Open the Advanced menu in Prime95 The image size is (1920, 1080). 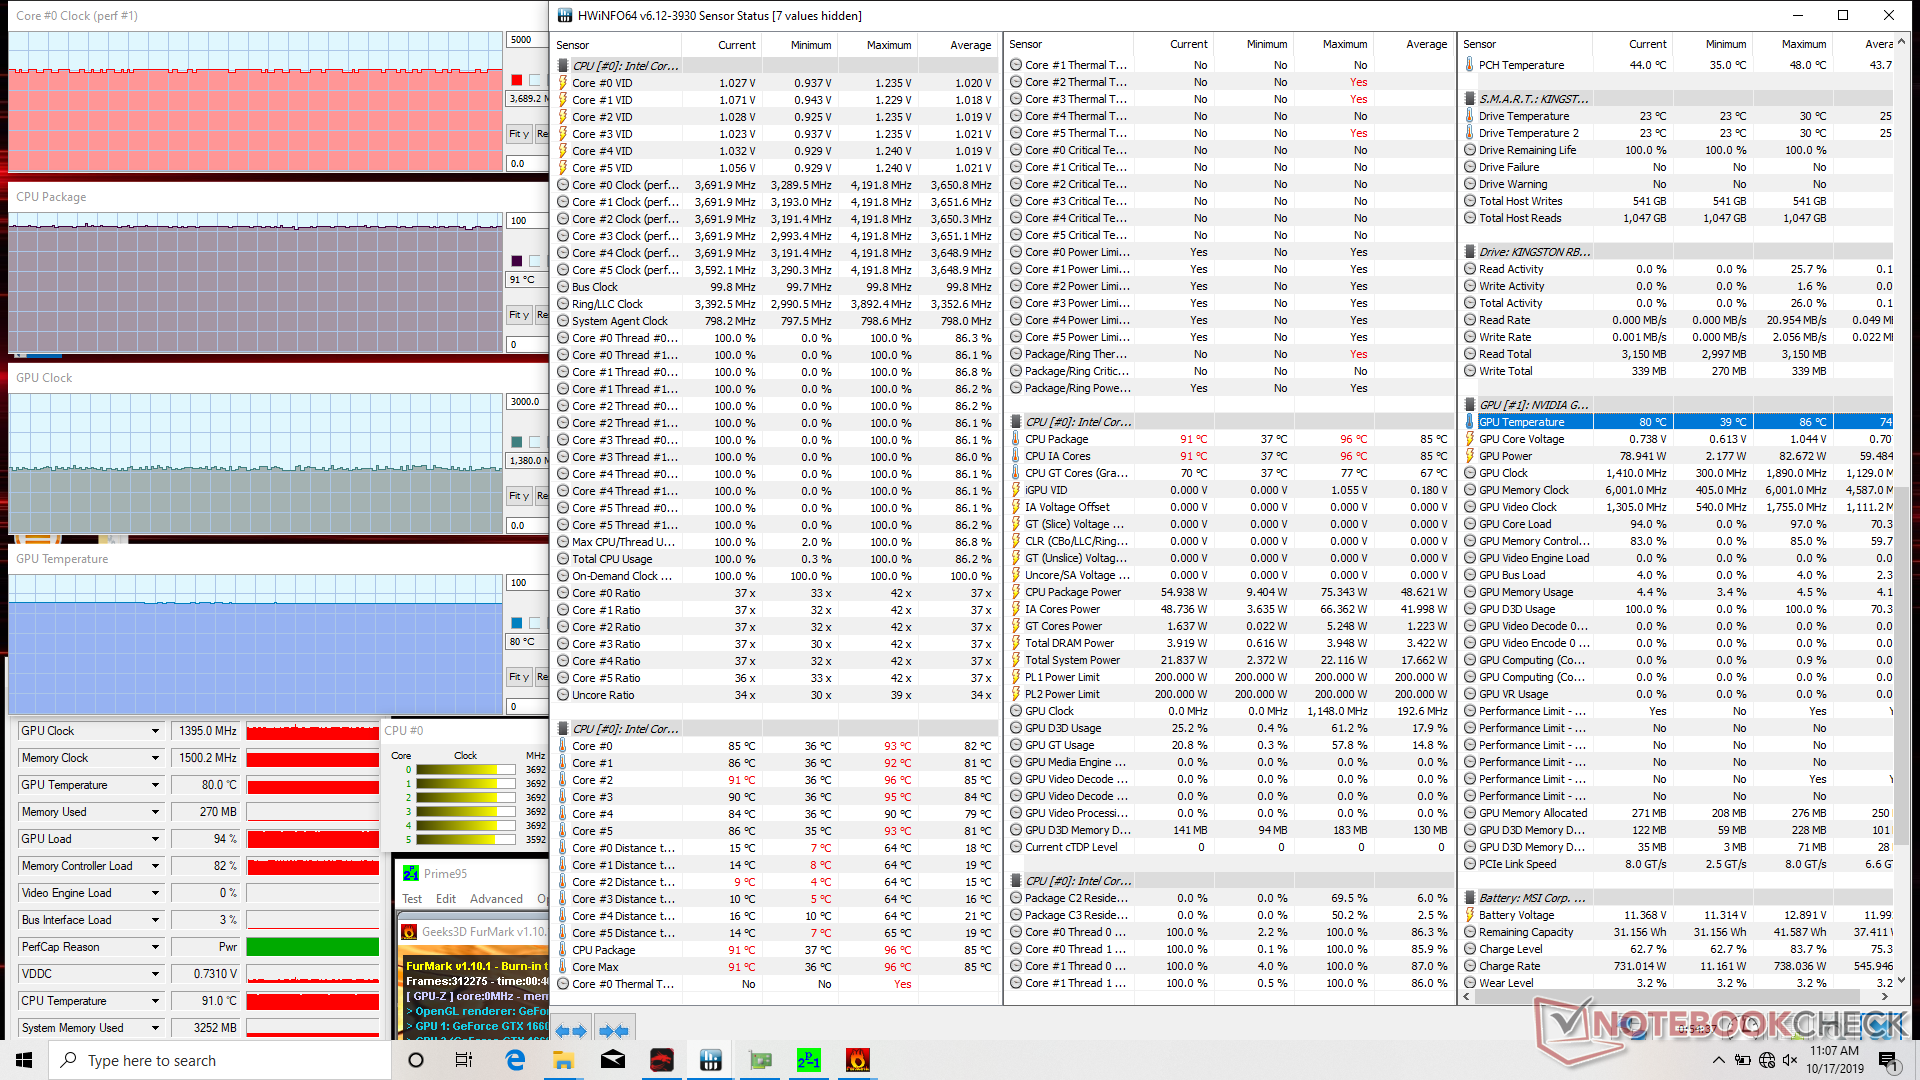click(x=496, y=899)
